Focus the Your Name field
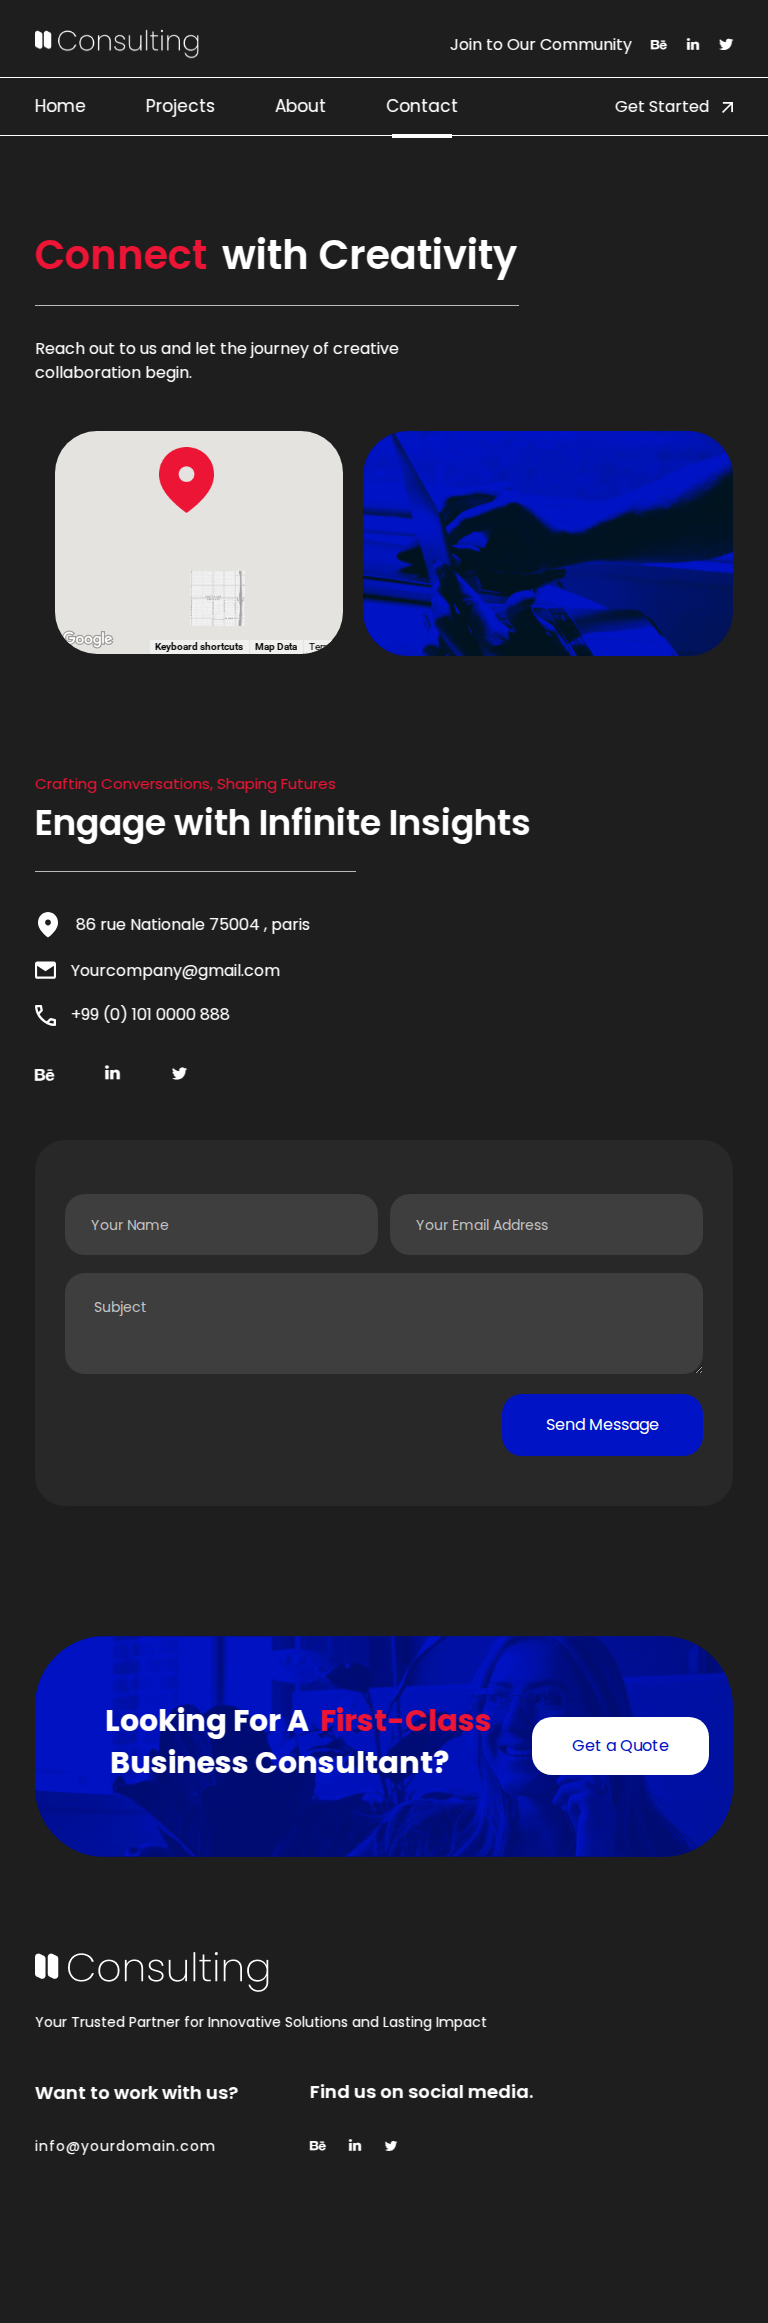The width and height of the screenshot is (768, 2323). 221,1225
